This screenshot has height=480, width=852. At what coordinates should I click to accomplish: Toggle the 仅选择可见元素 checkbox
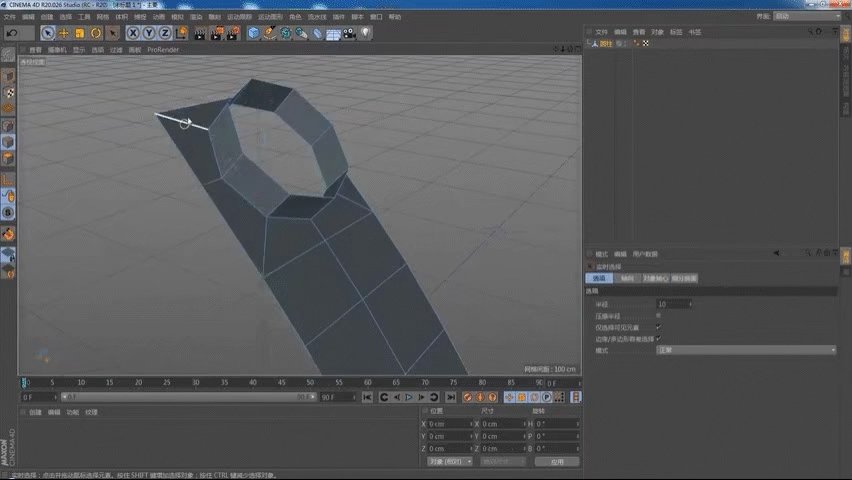658,326
